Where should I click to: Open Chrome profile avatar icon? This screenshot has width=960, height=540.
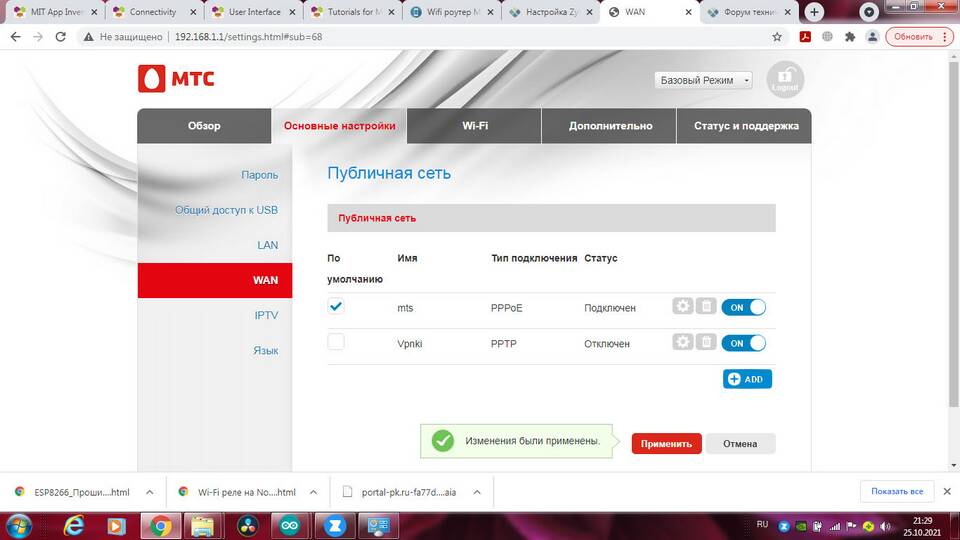tap(872, 37)
